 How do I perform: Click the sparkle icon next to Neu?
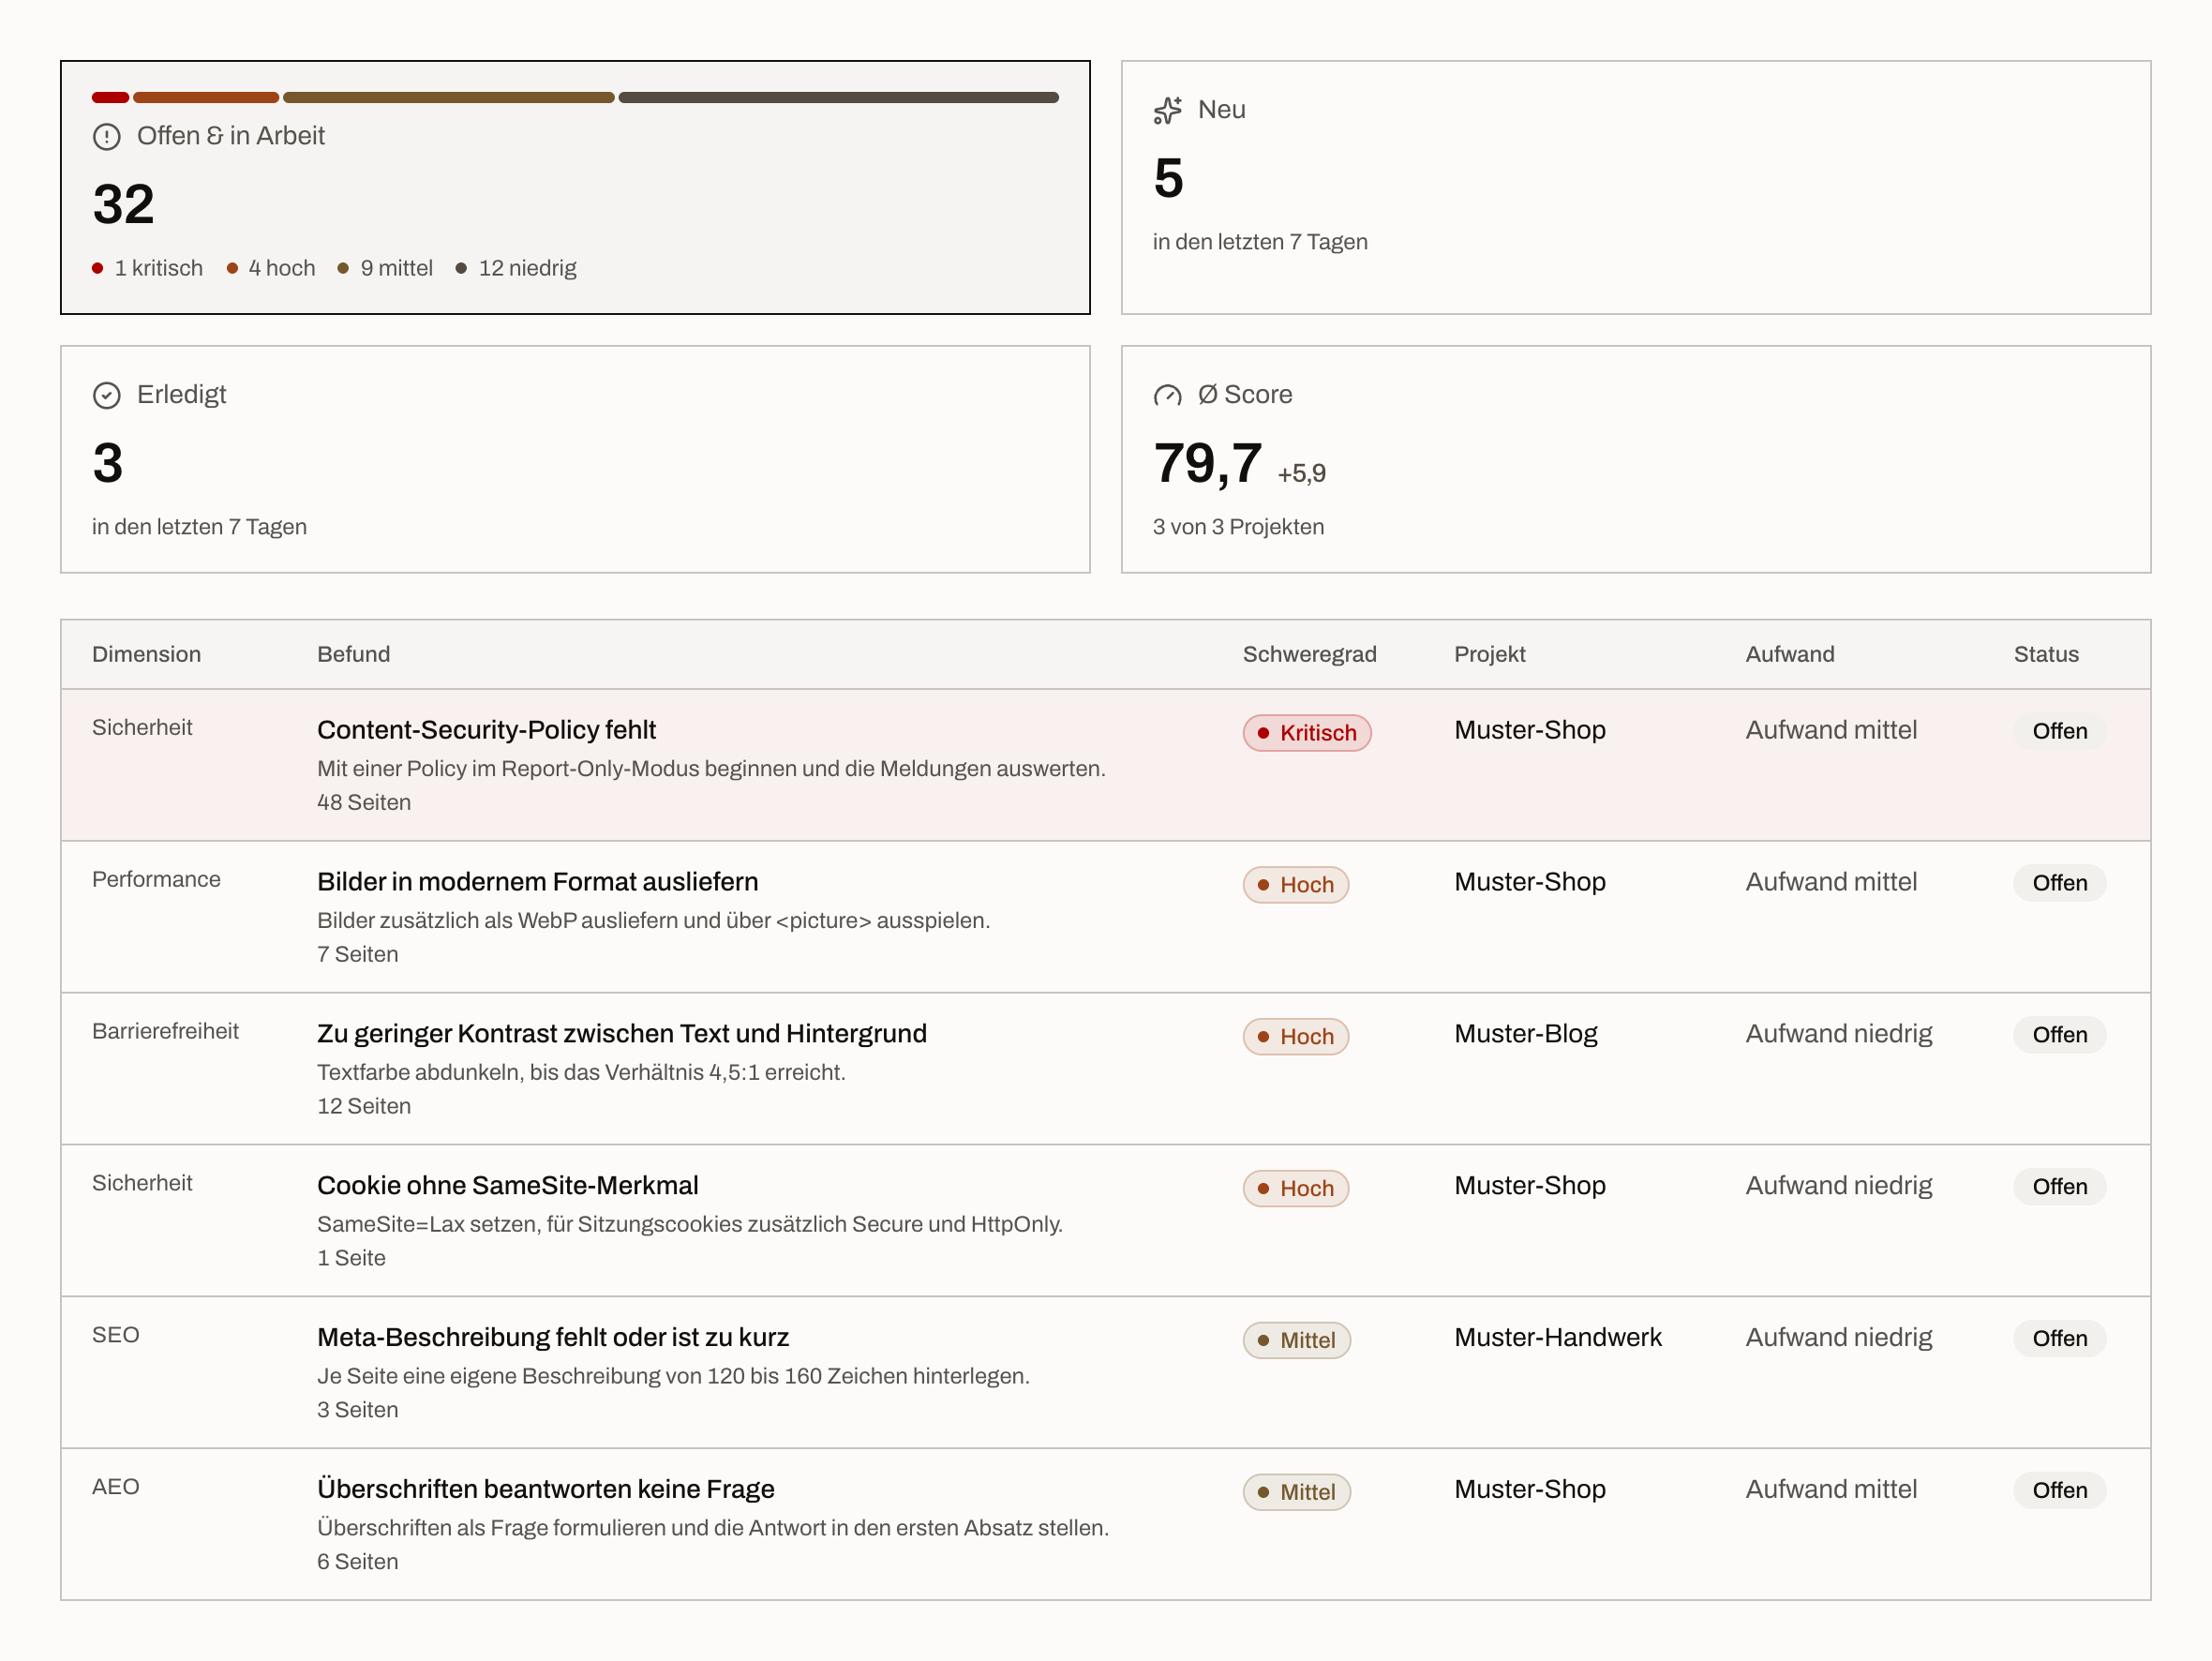pyautogui.click(x=1167, y=110)
